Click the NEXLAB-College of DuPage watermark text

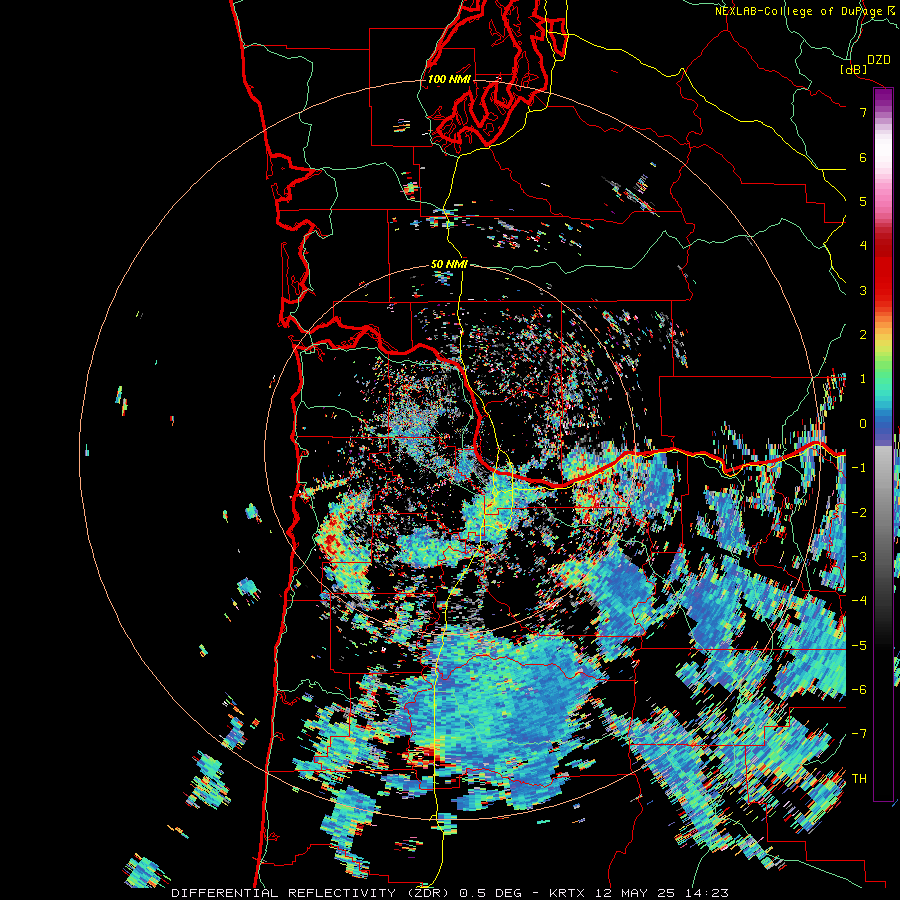(x=806, y=11)
